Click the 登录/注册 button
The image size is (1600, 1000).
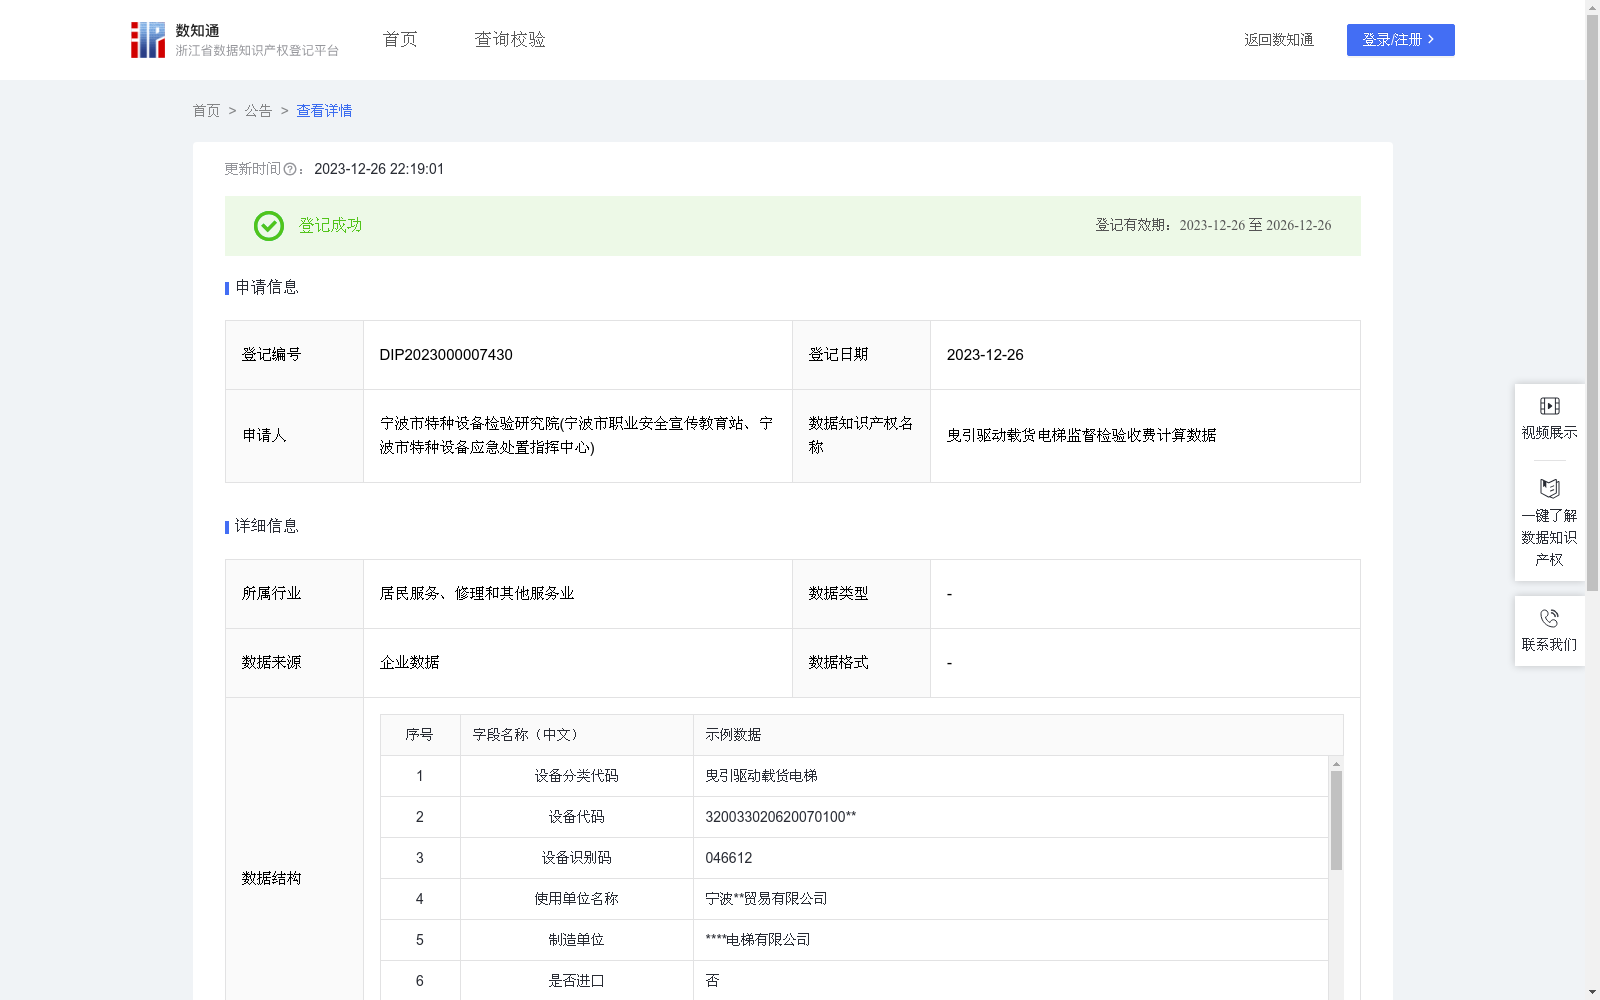[x=1400, y=40]
